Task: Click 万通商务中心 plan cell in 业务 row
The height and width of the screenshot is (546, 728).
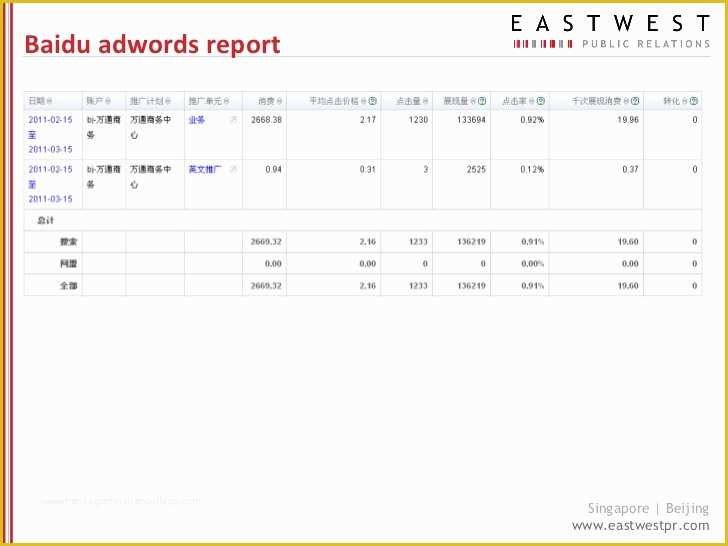Action: point(150,127)
